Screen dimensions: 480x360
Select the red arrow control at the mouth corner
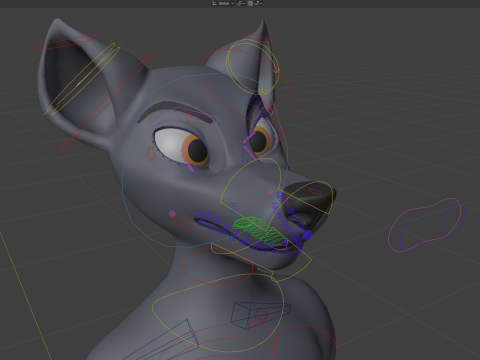[x=184, y=222]
